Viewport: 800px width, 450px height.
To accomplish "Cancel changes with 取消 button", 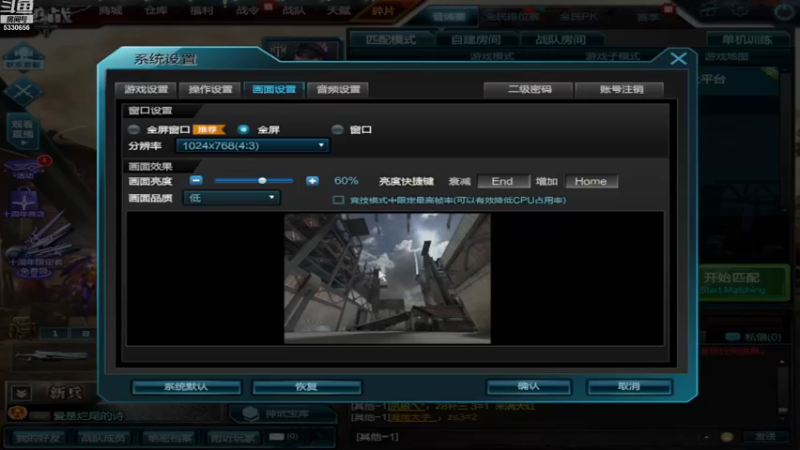I will [629, 387].
